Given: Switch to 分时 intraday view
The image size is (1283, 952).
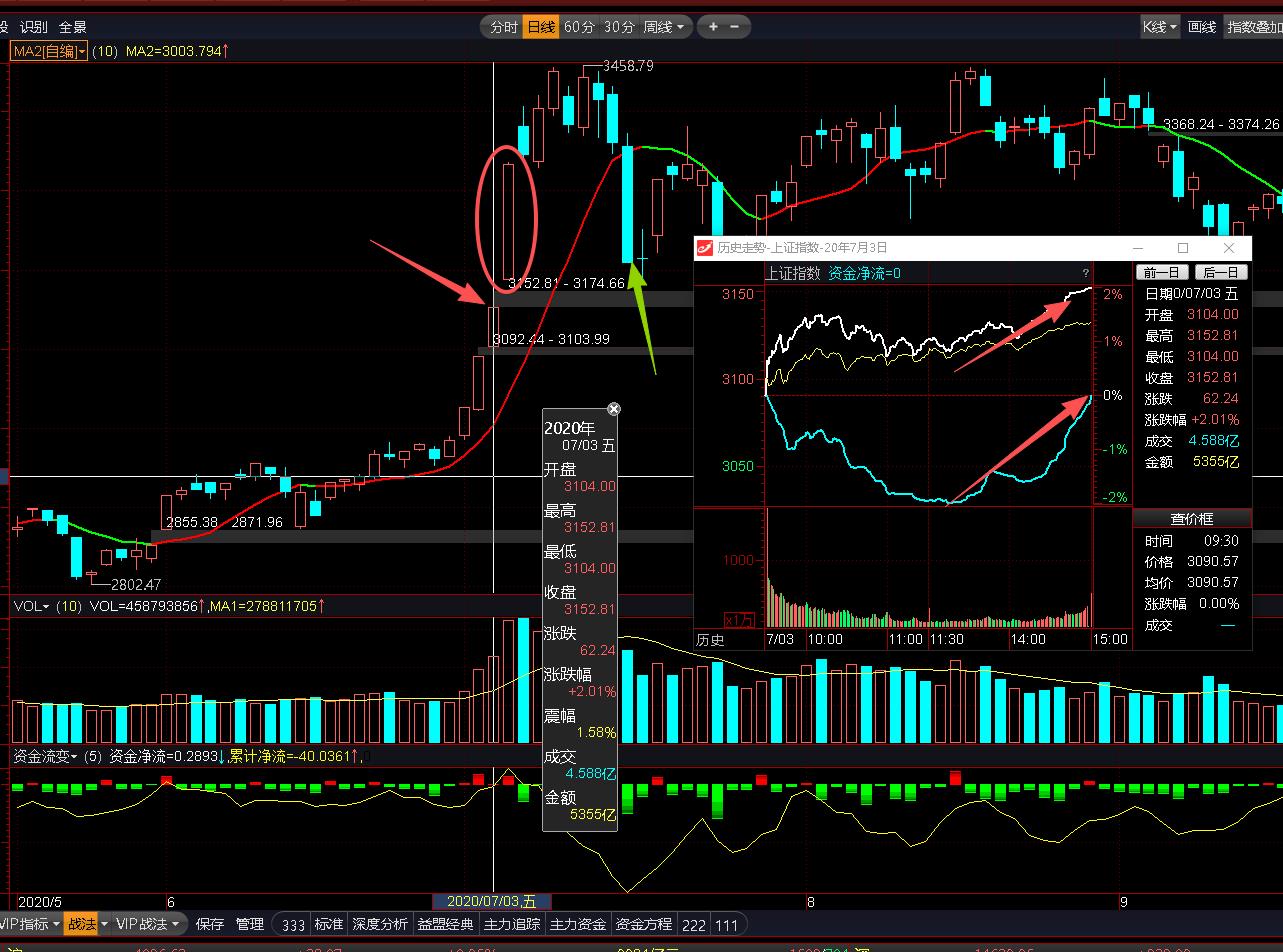Looking at the screenshot, I should (x=503, y=27).
